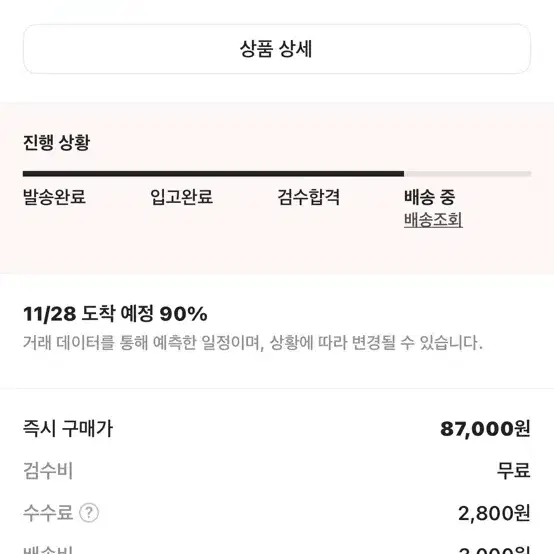Select the 검수합격 progress step
Screen dimensions: 554x554
coord(308,197)
